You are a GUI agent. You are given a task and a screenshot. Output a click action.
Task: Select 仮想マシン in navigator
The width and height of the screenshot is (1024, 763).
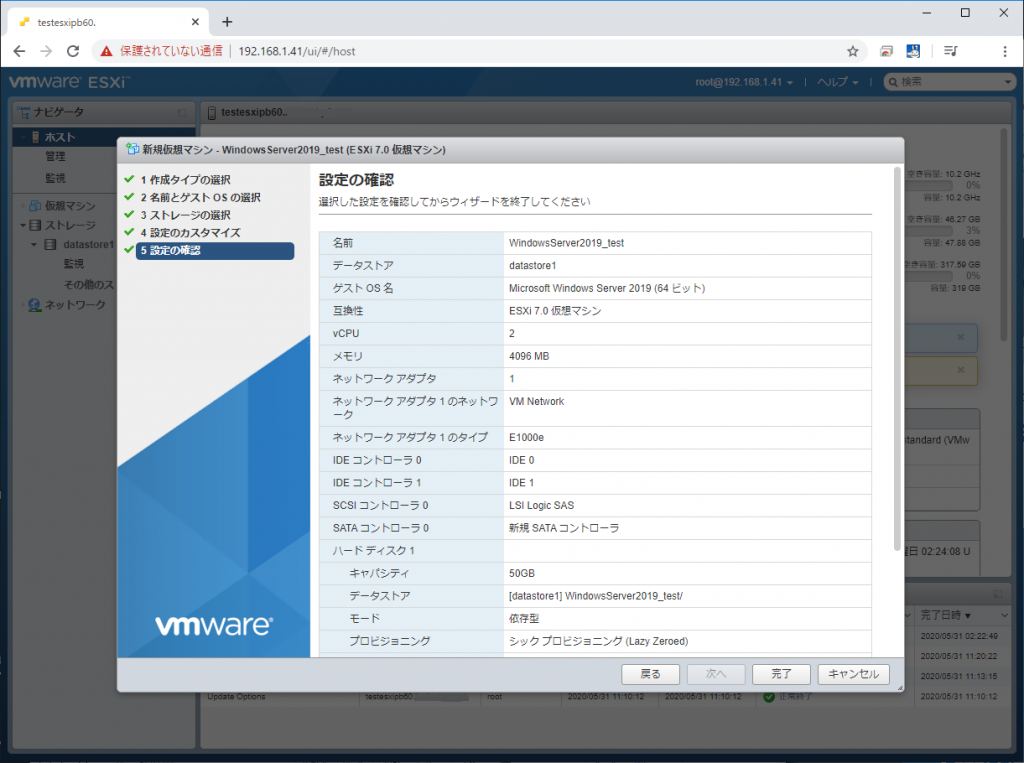(x=70, y=206)
